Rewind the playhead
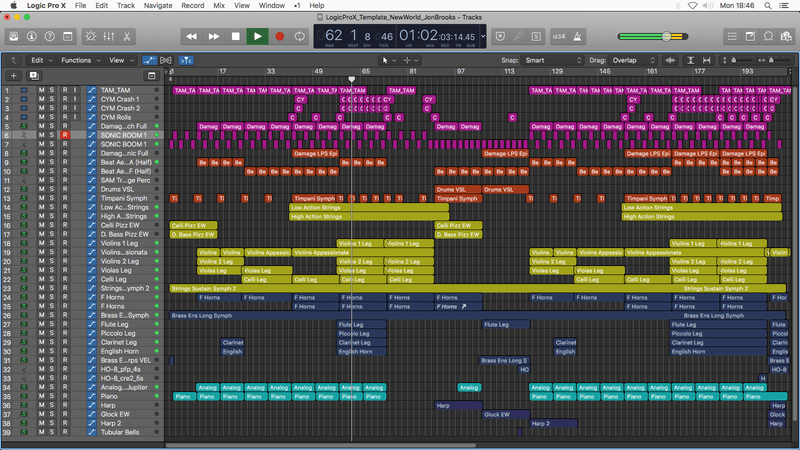 191,37
